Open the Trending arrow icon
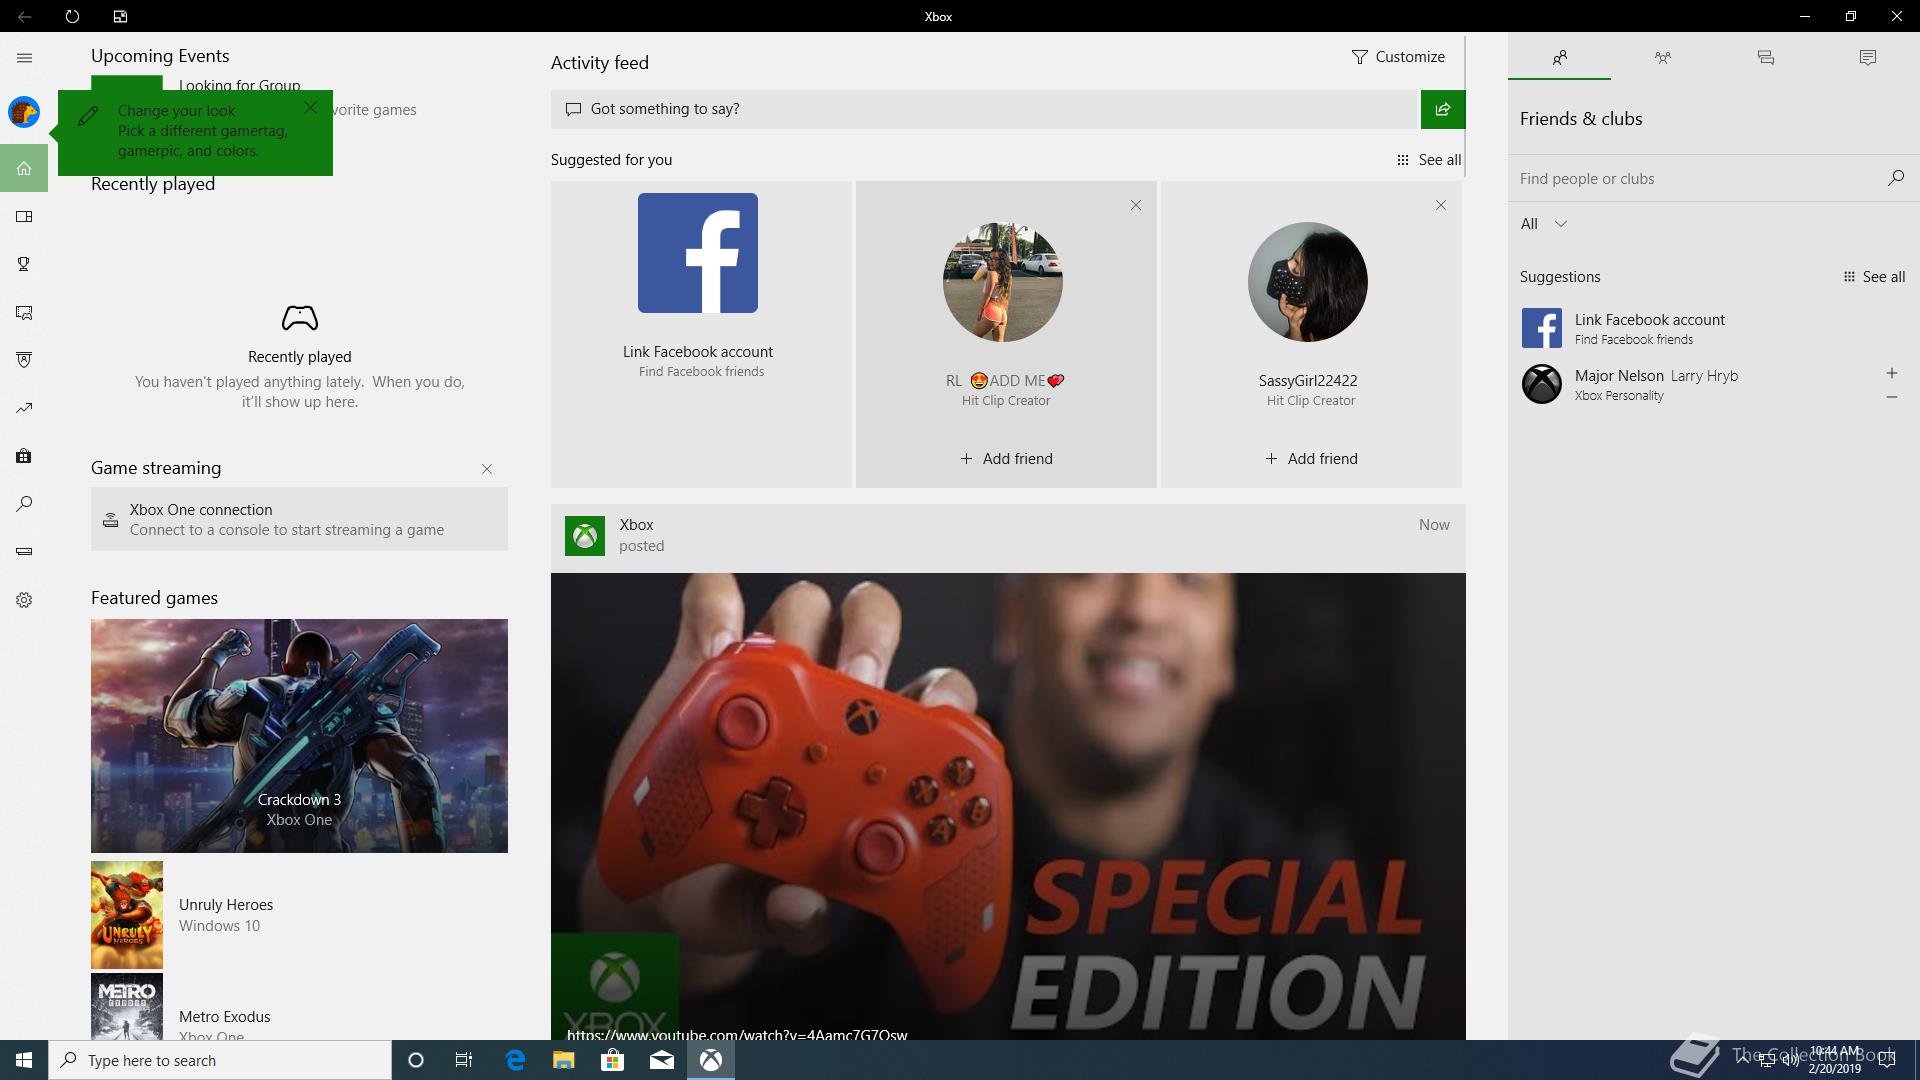Screen dimensions: 1920x1080 pos(24,408)
